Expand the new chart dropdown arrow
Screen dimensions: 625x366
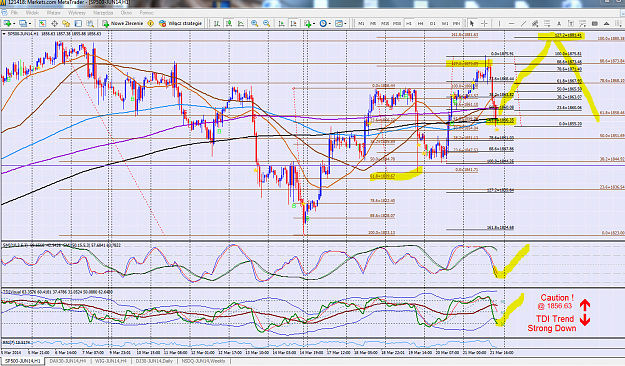coord(14,24)
